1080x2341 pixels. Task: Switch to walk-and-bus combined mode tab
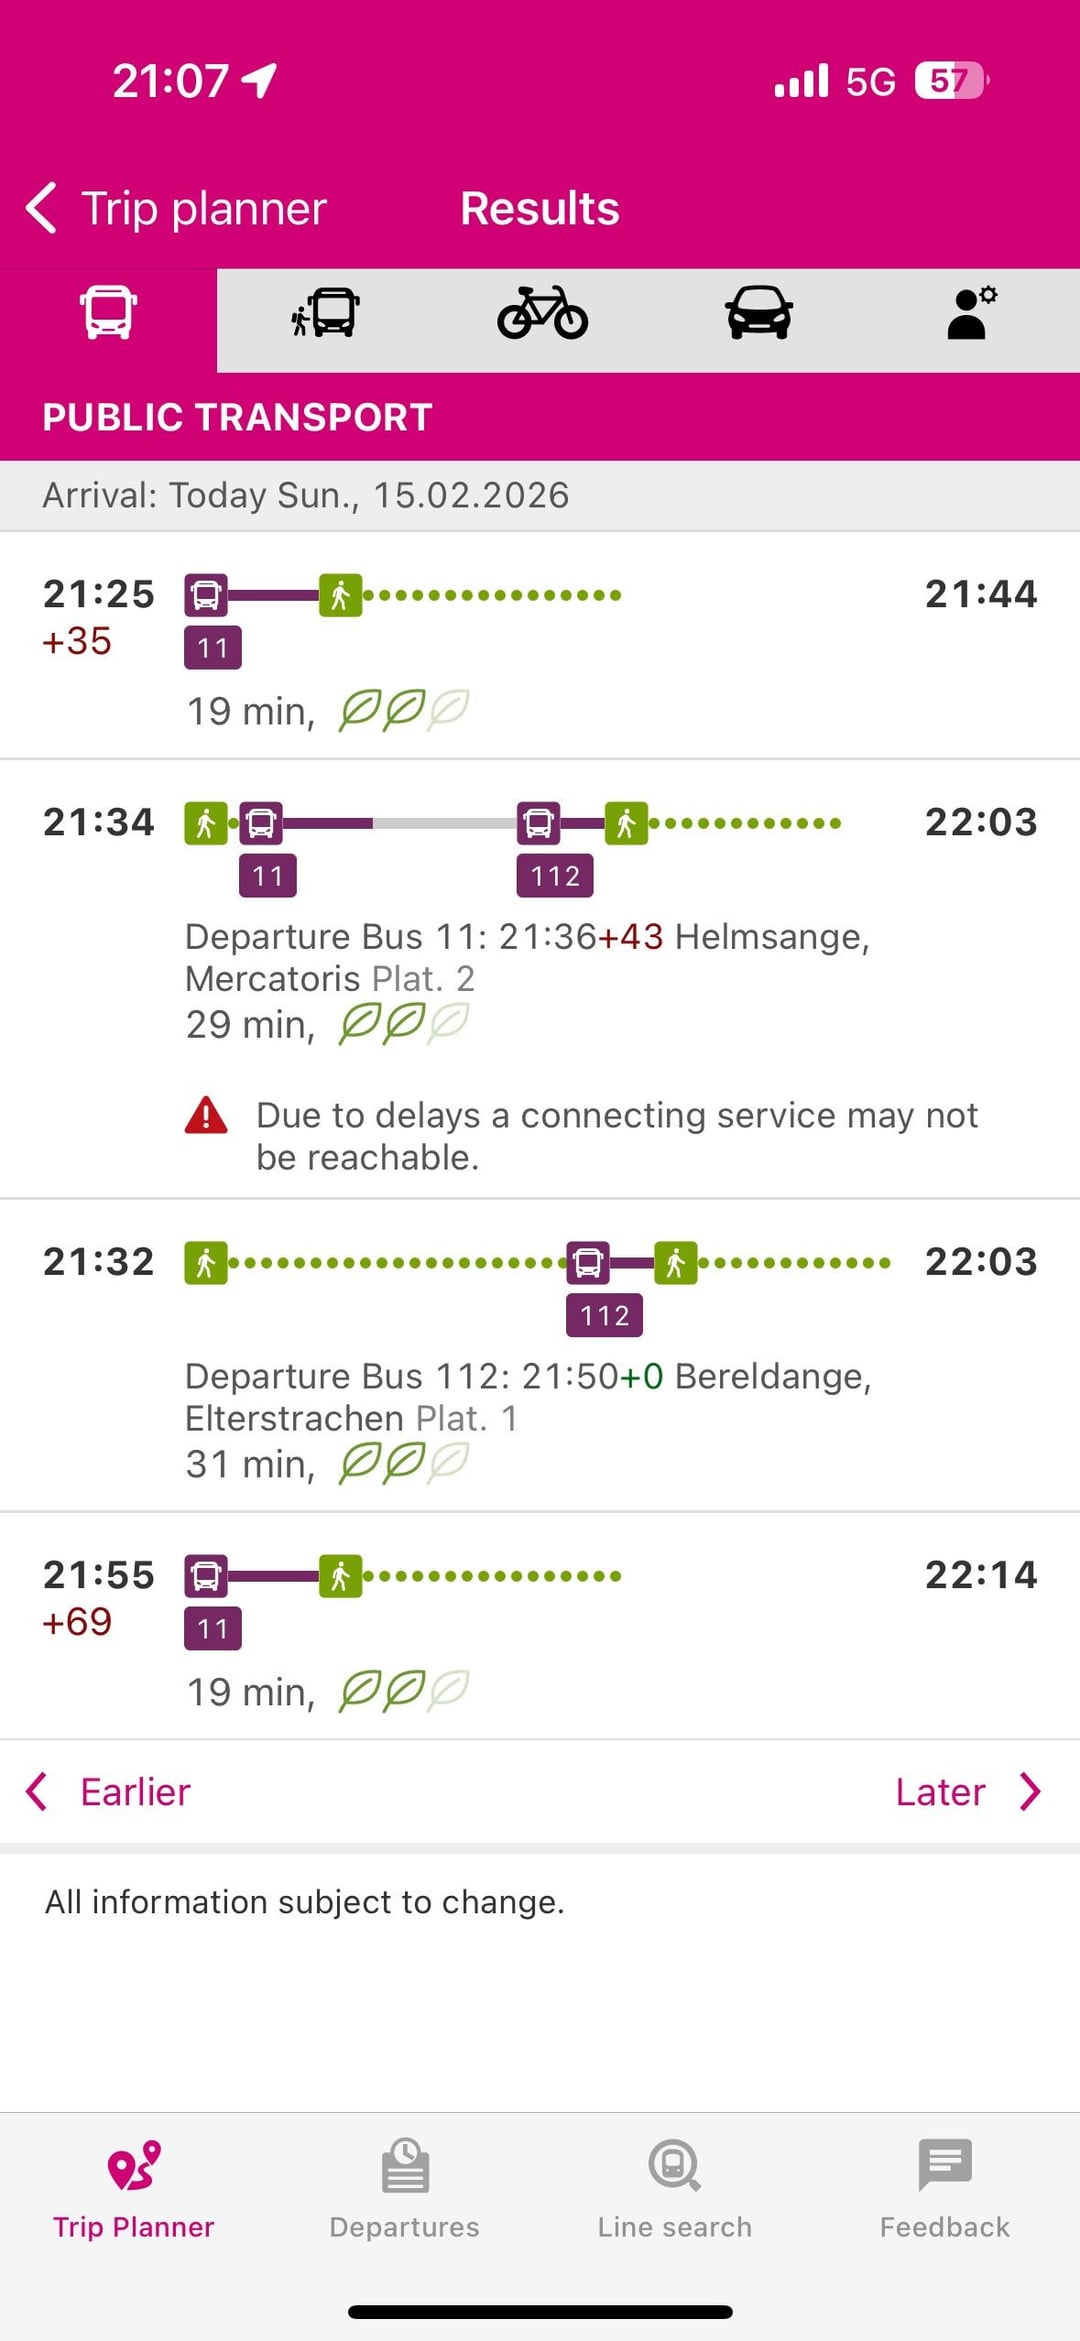(325, 314)
